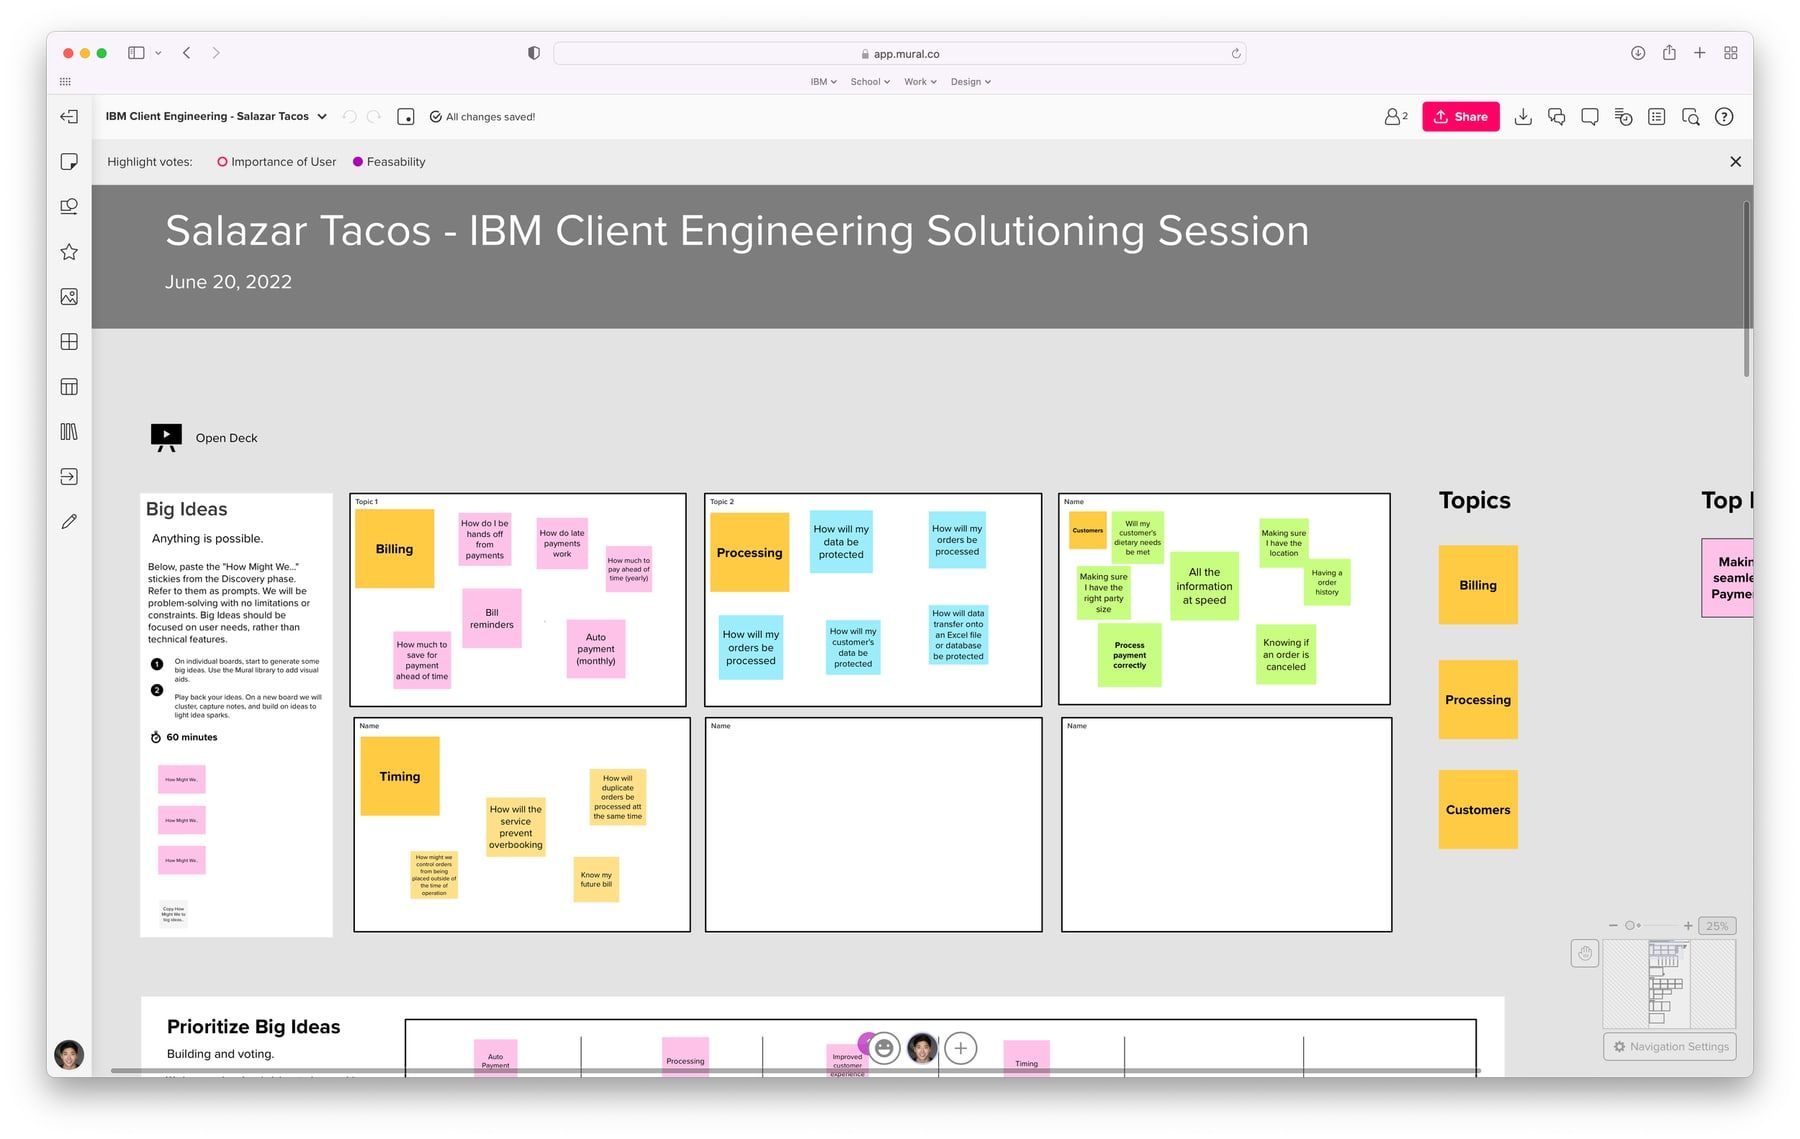
Task: Open the chat bubbles icon
Action: coord(1557,117)
